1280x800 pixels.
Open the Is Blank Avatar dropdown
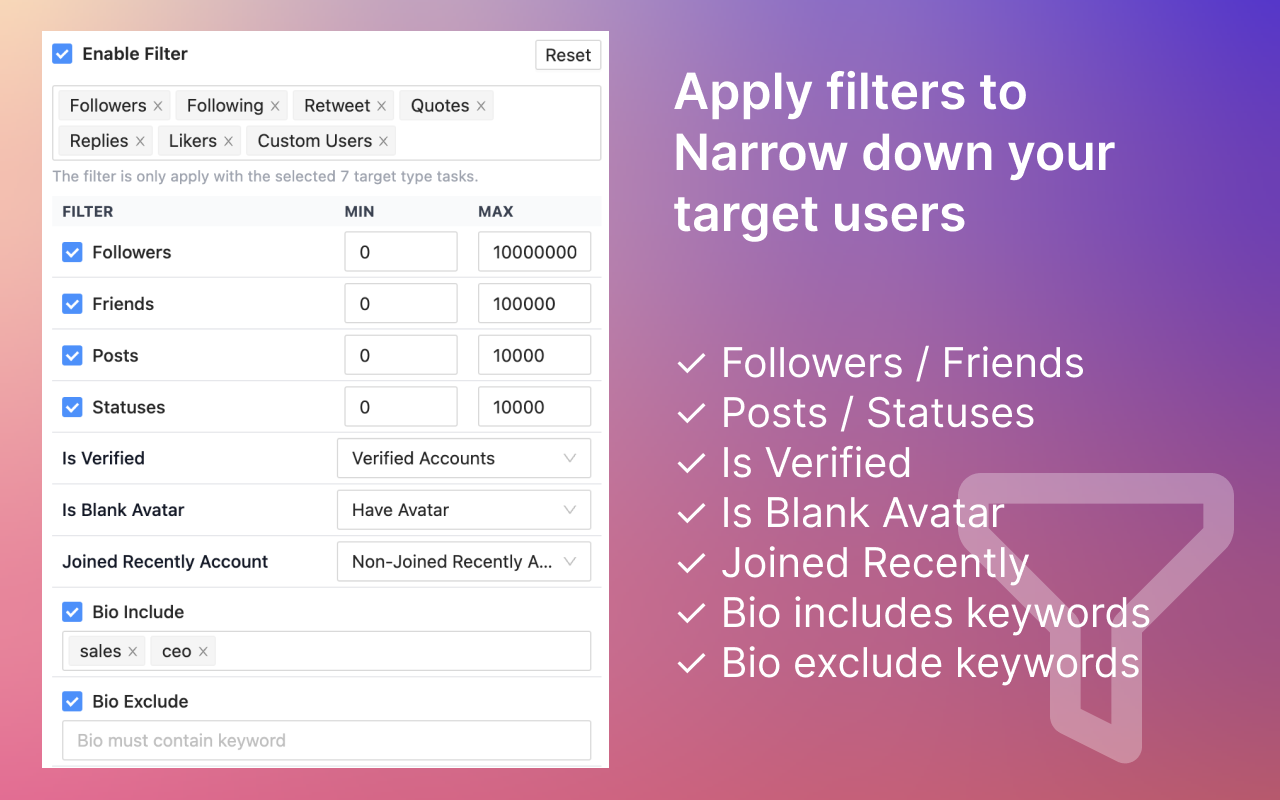464,510
